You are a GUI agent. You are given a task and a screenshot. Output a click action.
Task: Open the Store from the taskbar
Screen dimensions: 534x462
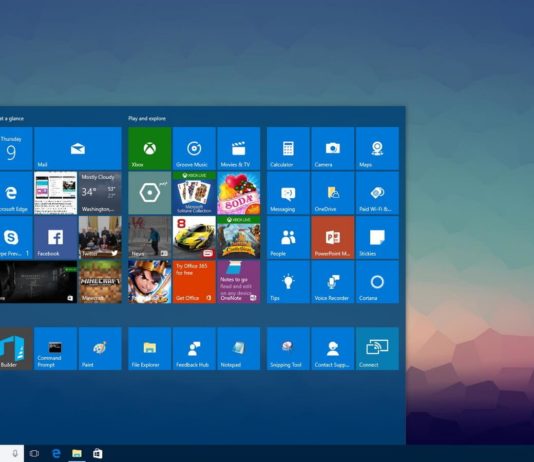(x=98, y=453)
